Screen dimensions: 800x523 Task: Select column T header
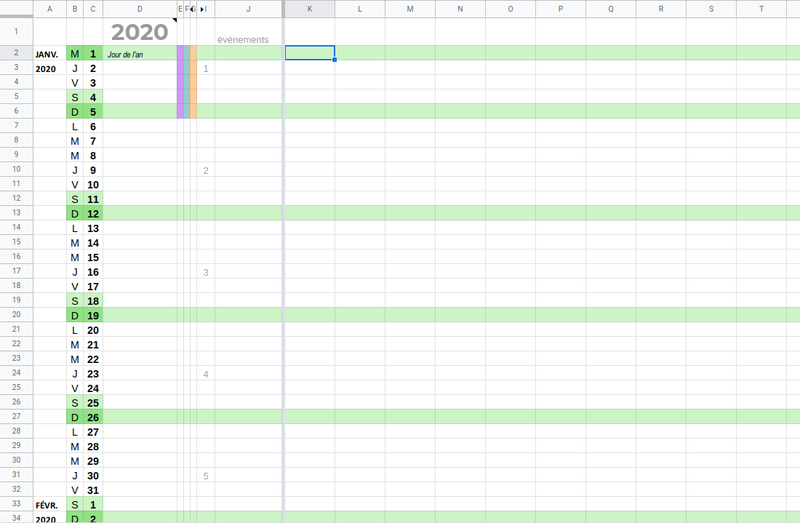762,9
